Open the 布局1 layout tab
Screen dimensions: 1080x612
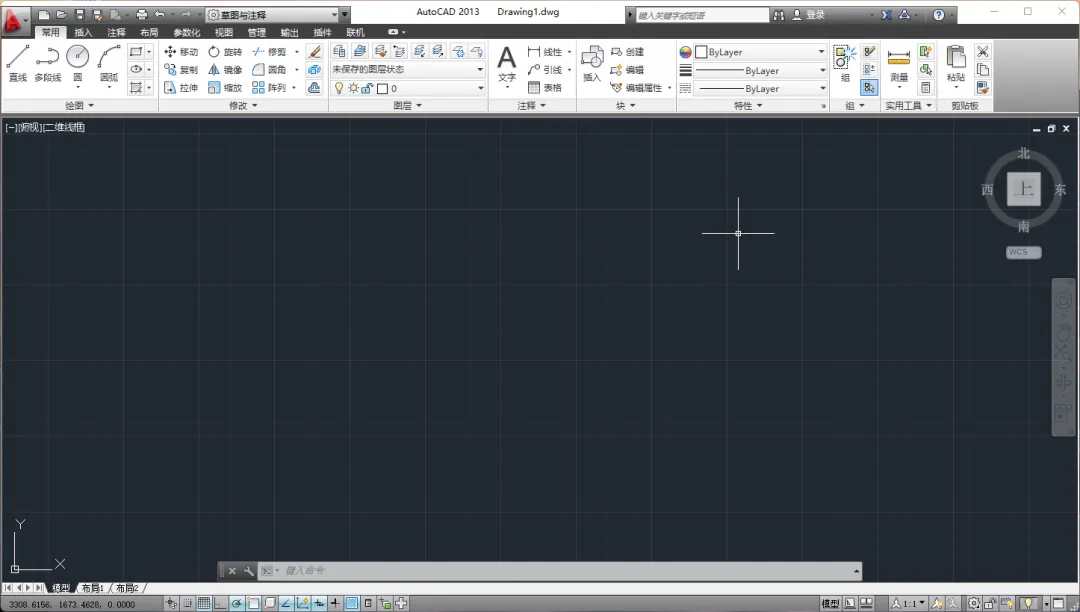(x=92, y=588)
